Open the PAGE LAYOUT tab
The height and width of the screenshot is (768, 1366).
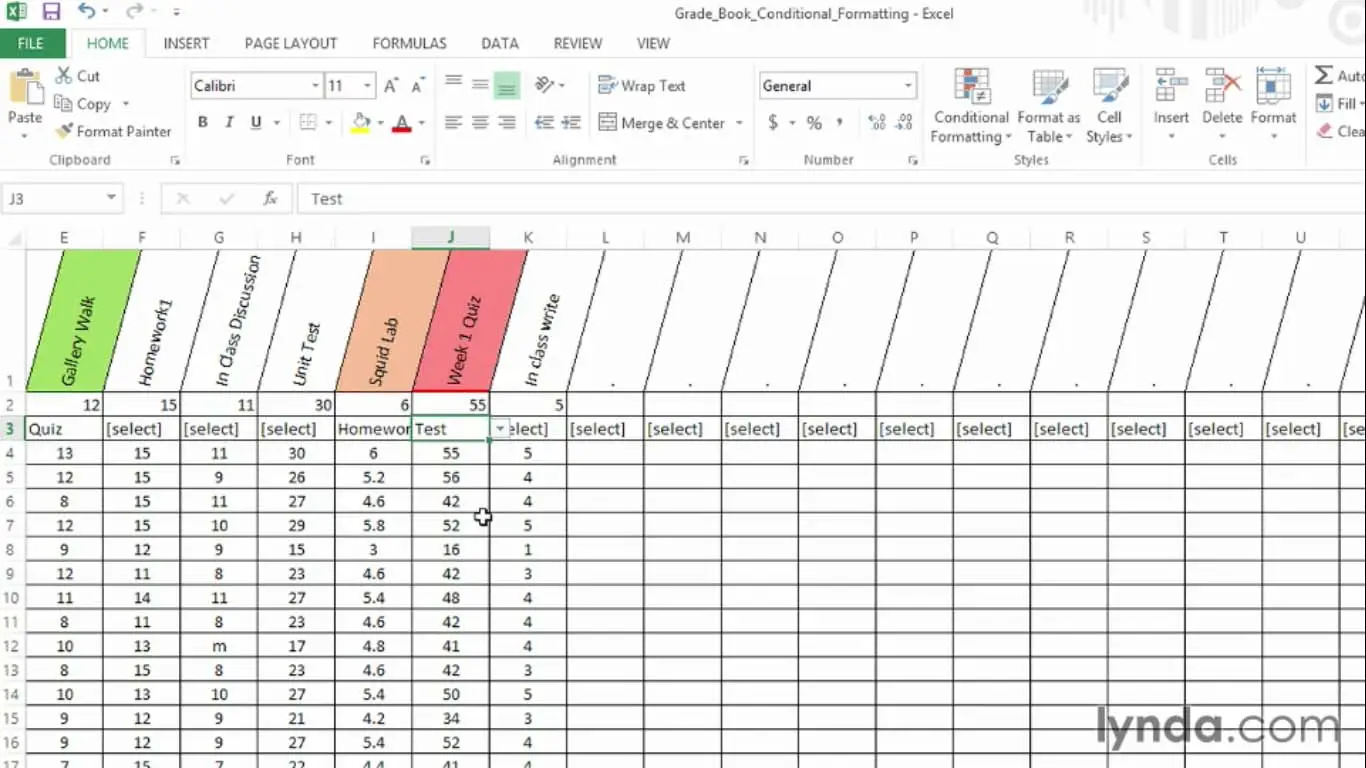(291, 43)
